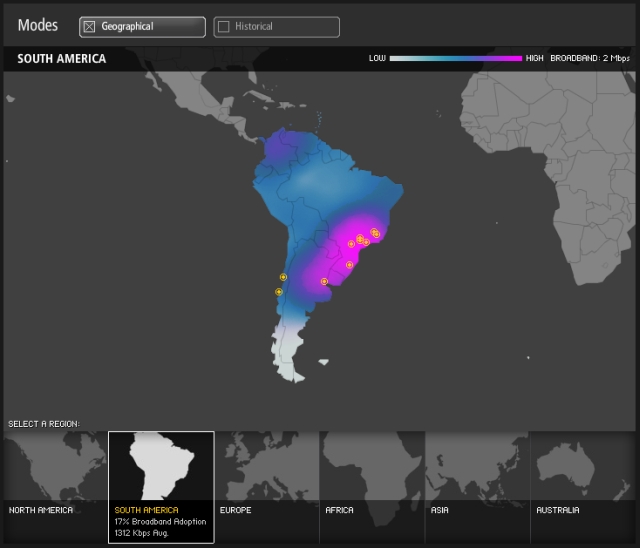
Task: Open the Africa region
Action: [x=372, y=487]
